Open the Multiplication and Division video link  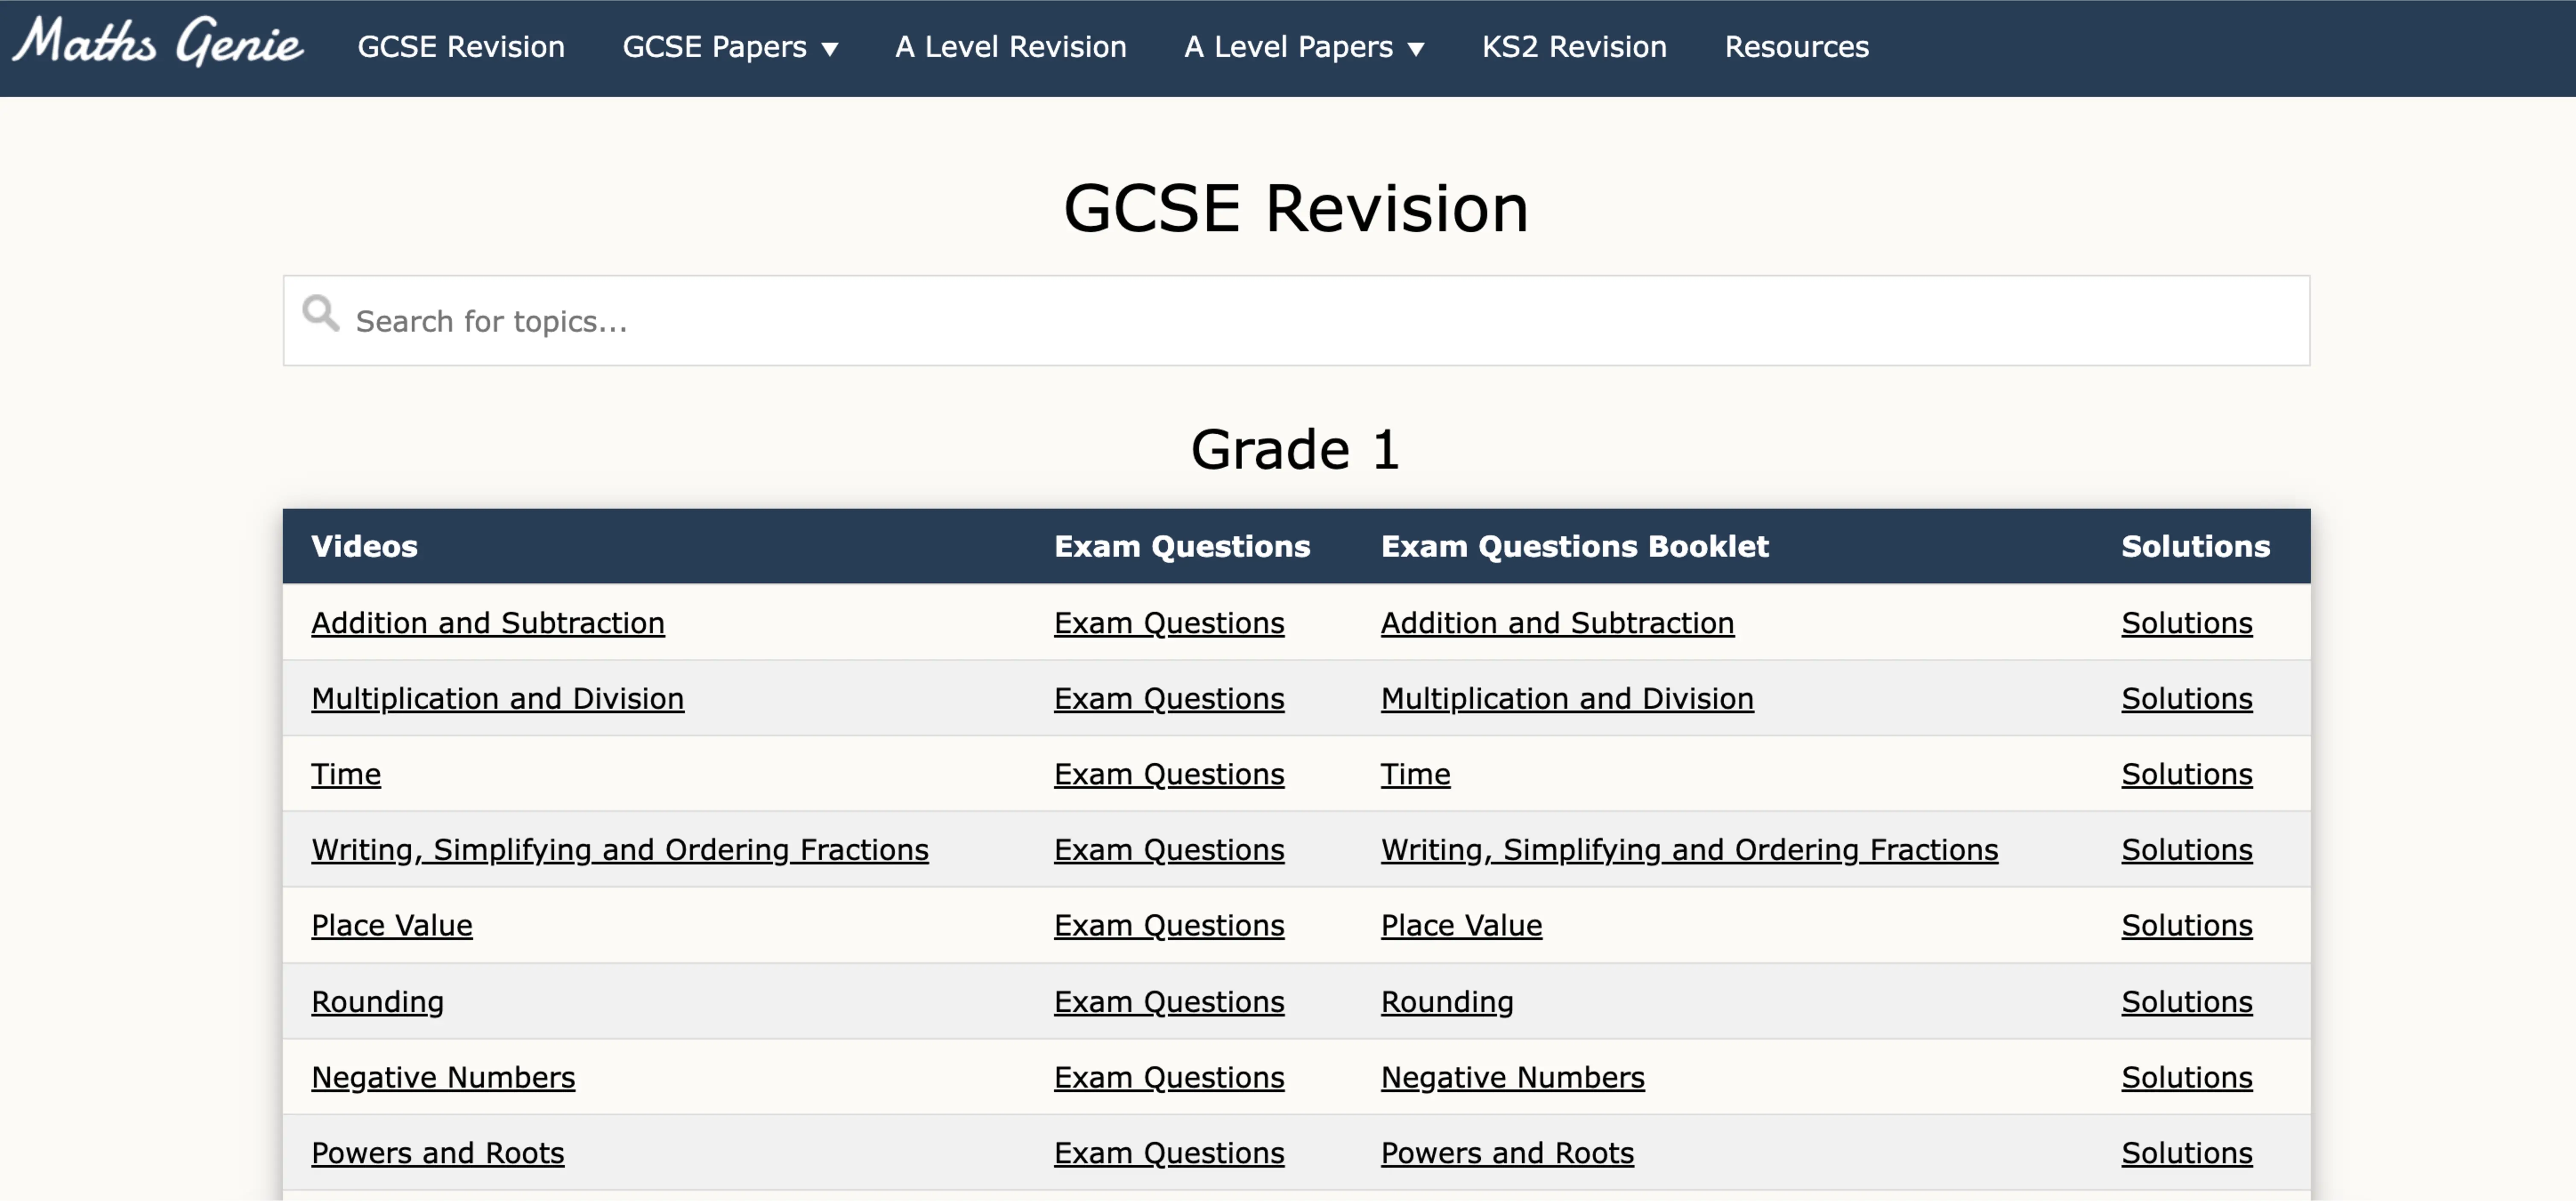(497, 698)
